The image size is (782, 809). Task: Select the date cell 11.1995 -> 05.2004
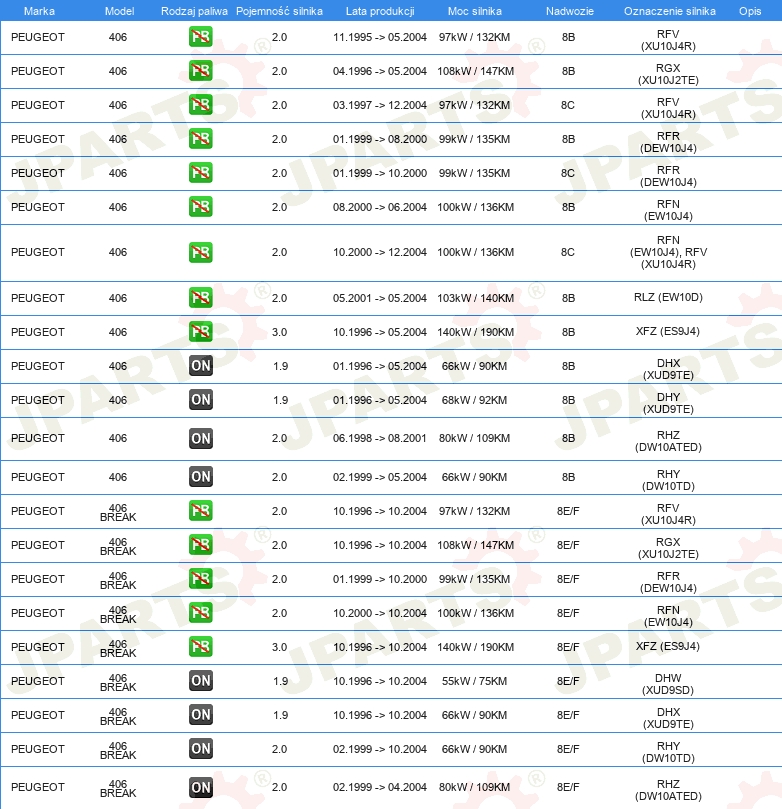[380, 37]
